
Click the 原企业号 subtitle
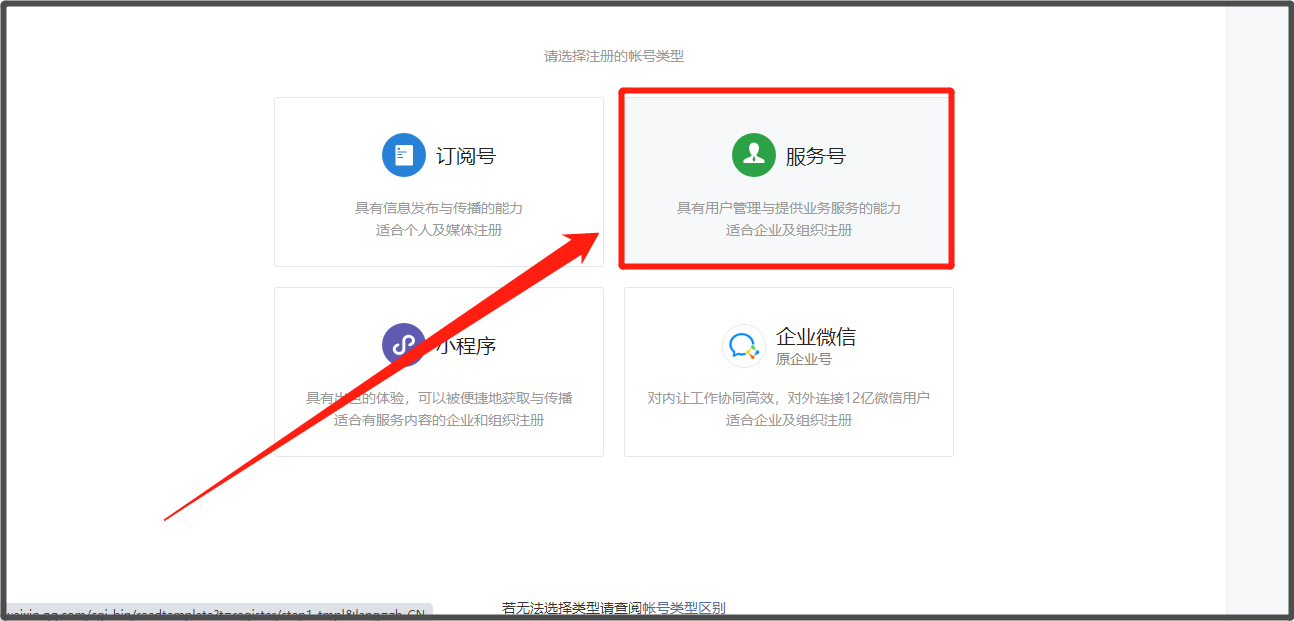(x=804, y=359)
